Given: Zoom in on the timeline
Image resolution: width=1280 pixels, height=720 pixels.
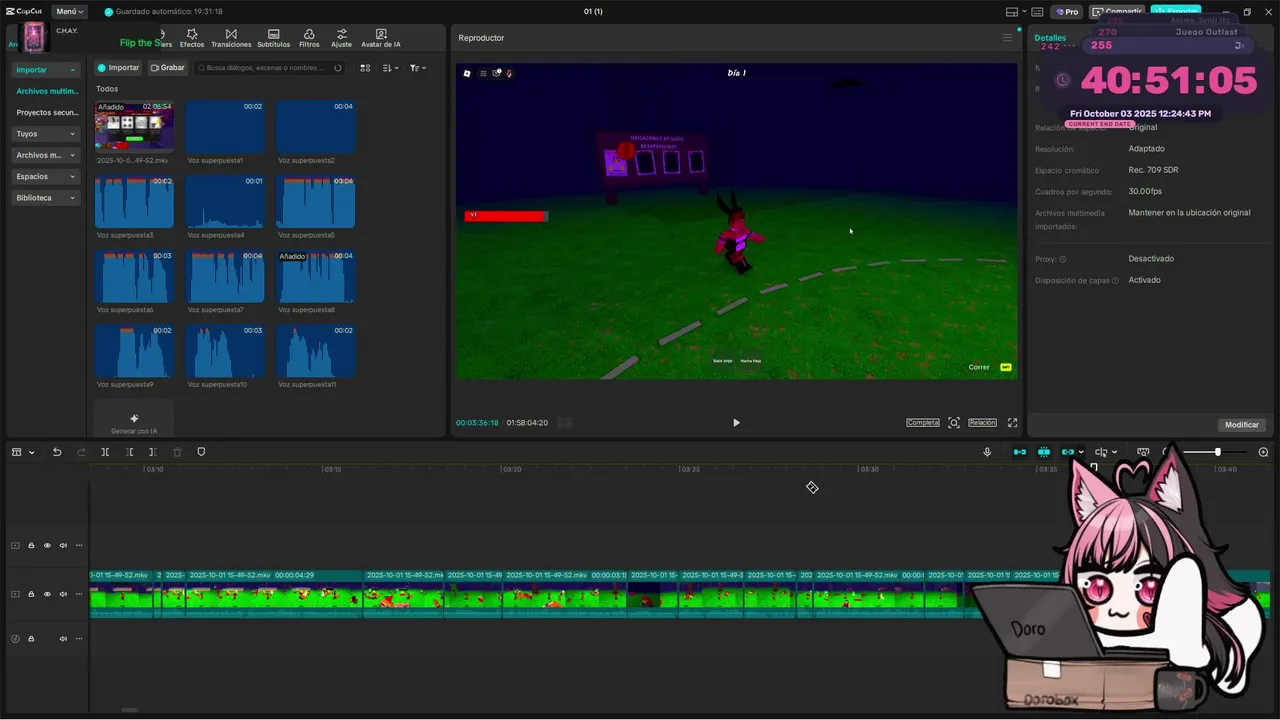Looking at the screenshot, I should point(1263,452).
